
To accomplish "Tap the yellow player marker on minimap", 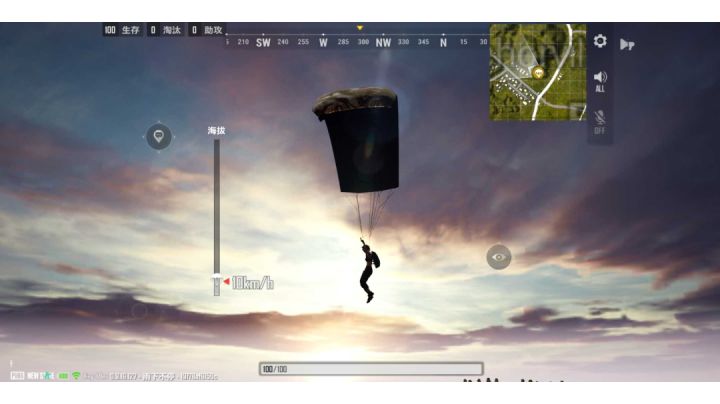I will (538, 72).
